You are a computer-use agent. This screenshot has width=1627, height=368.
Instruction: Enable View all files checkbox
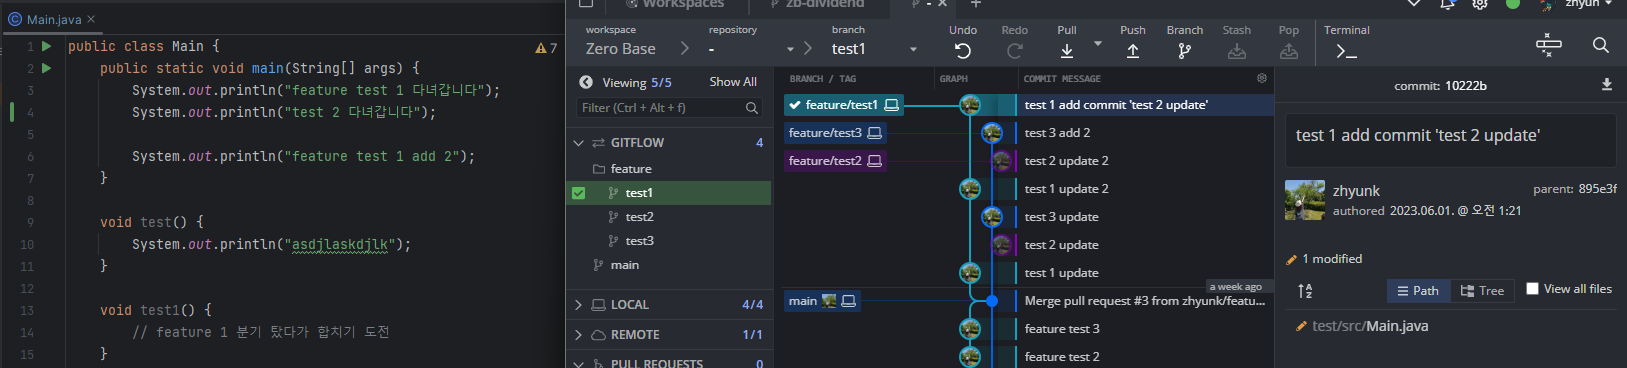1532,289
